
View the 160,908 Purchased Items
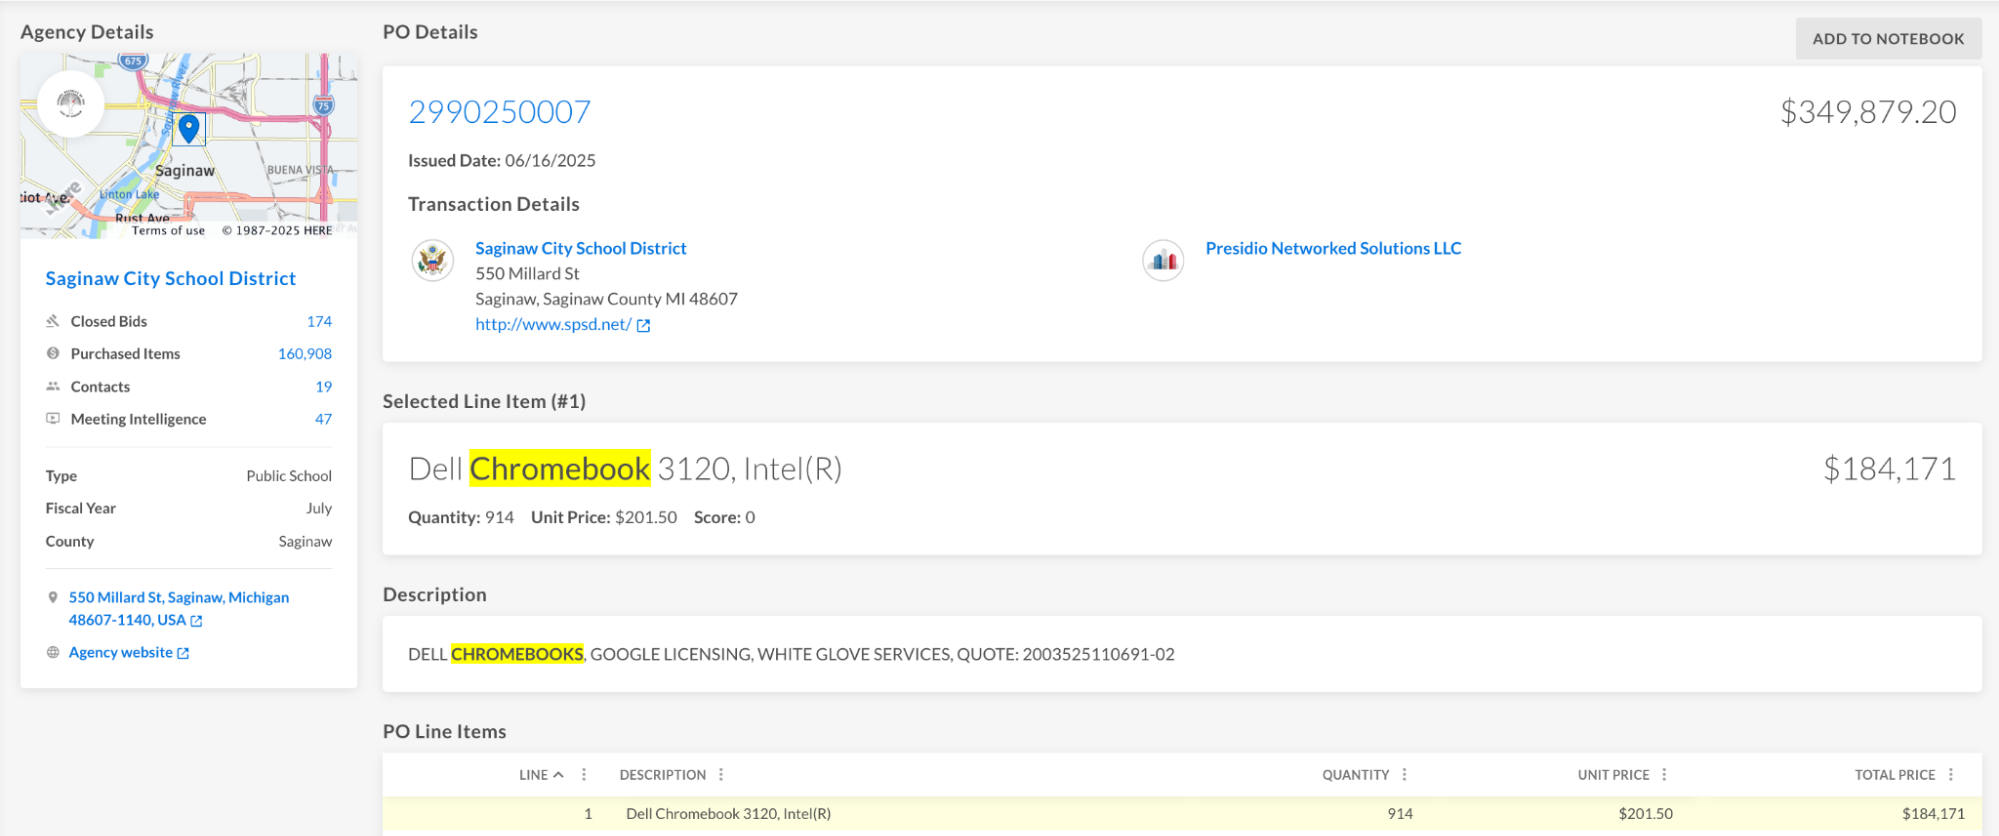[304, 354]
